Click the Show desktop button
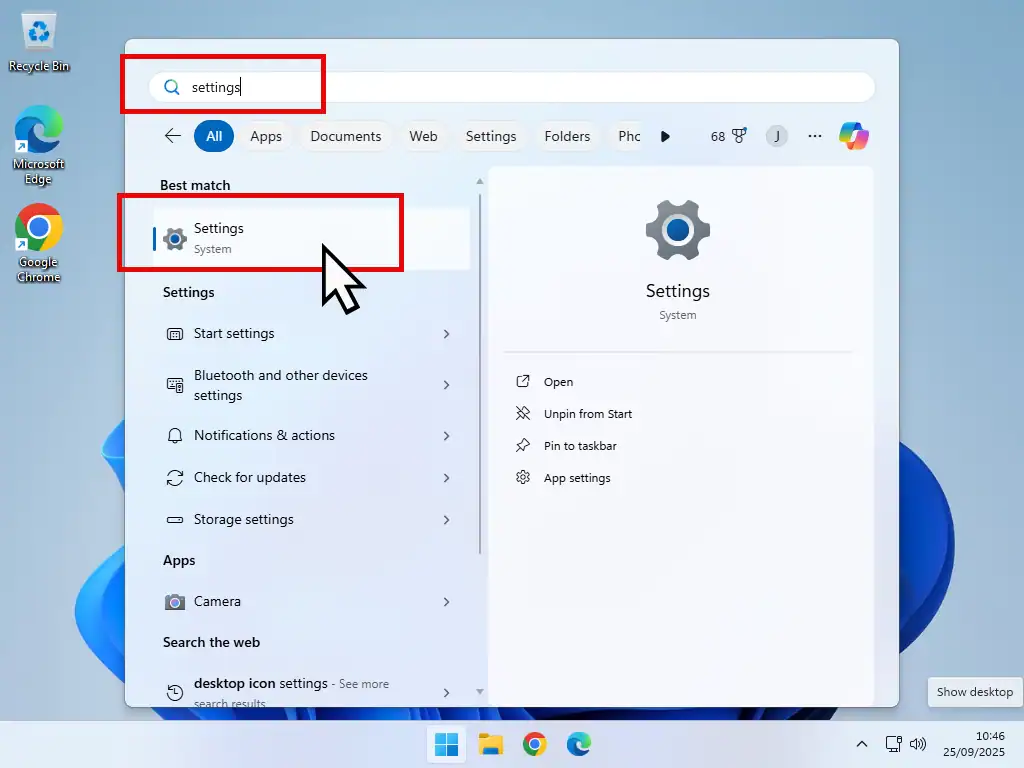 coord(974,692)
